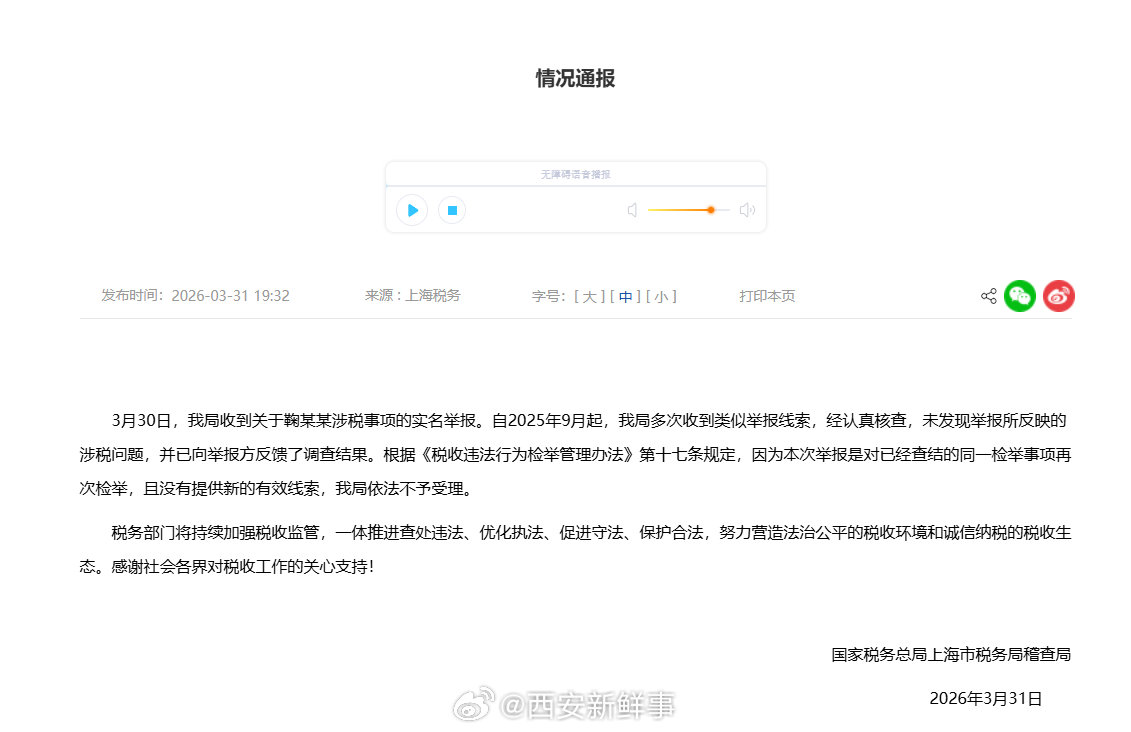Open the 上海税务 source link
1131x732 pixels.
point(432,295)
